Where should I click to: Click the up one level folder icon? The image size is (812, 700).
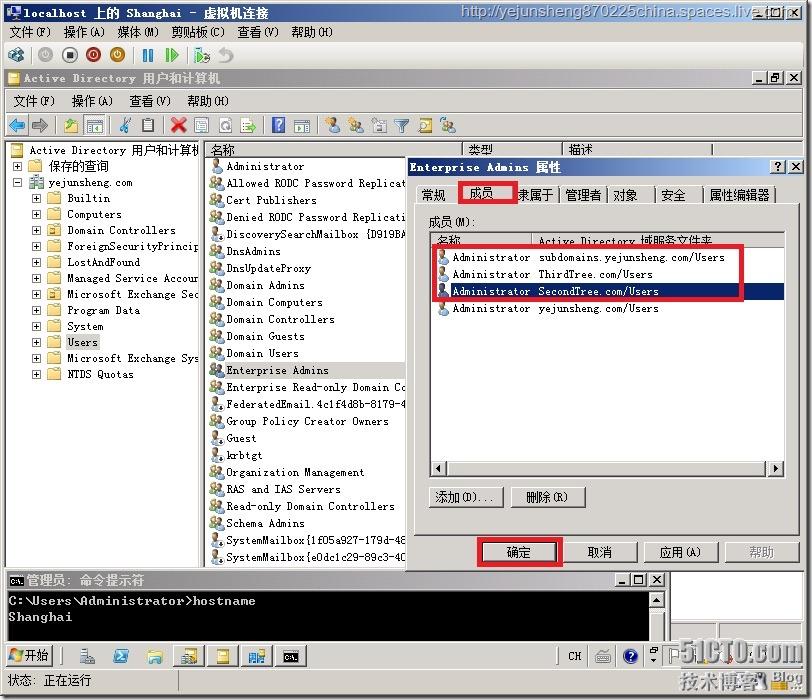[71, 125]
